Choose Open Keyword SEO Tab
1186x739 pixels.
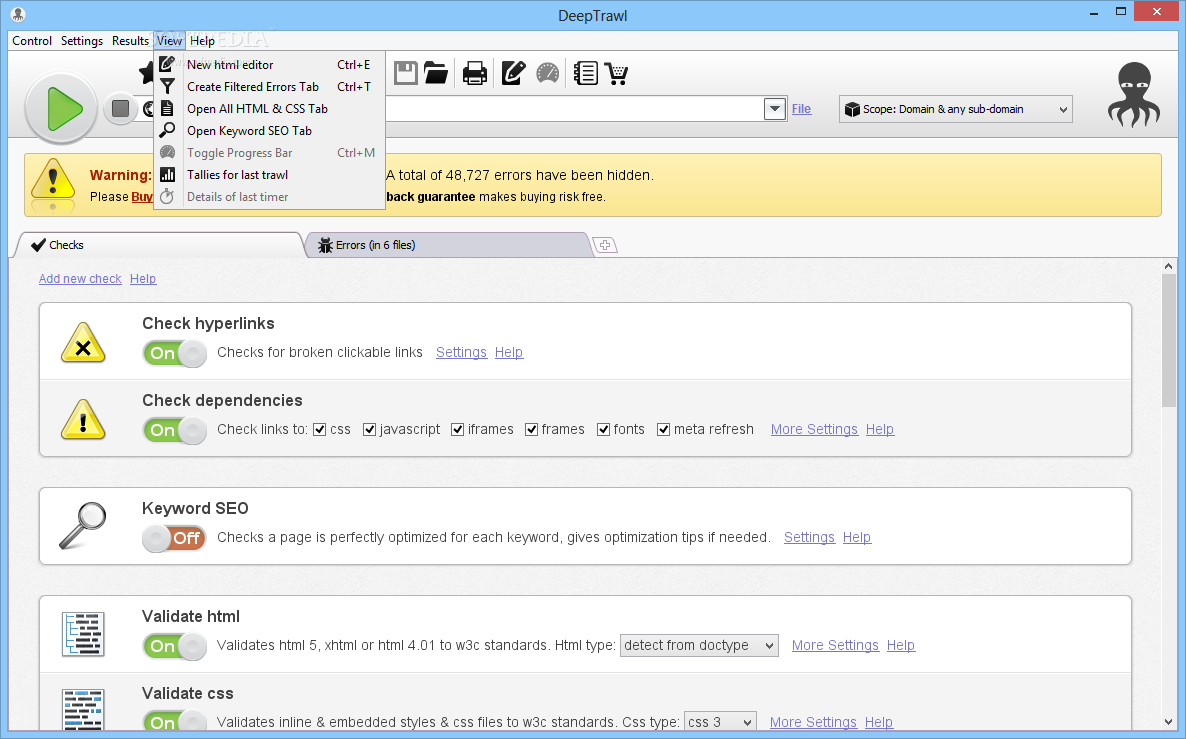pos(269,131)
